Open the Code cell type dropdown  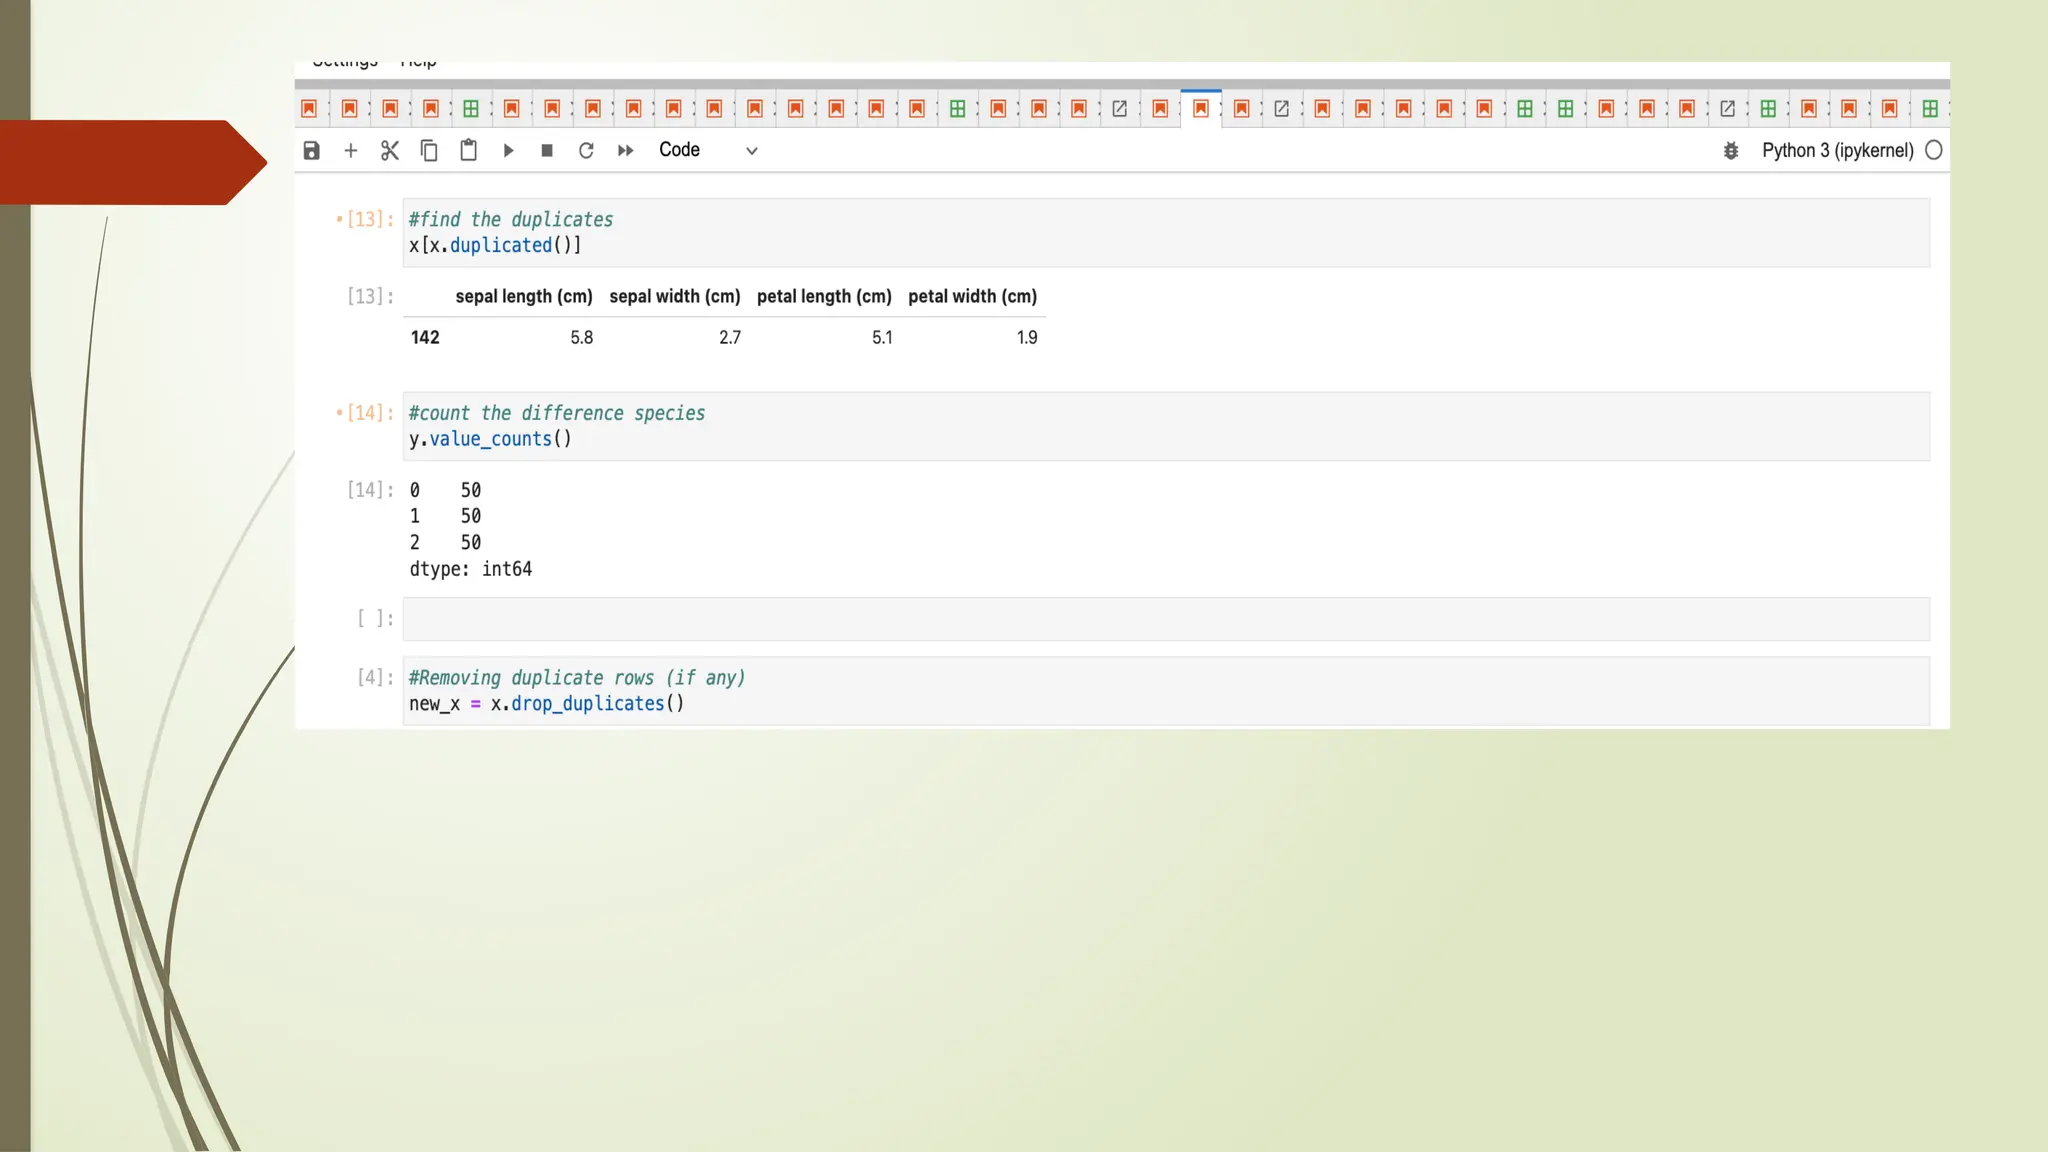pyautogui.click(x=708, y=150)
